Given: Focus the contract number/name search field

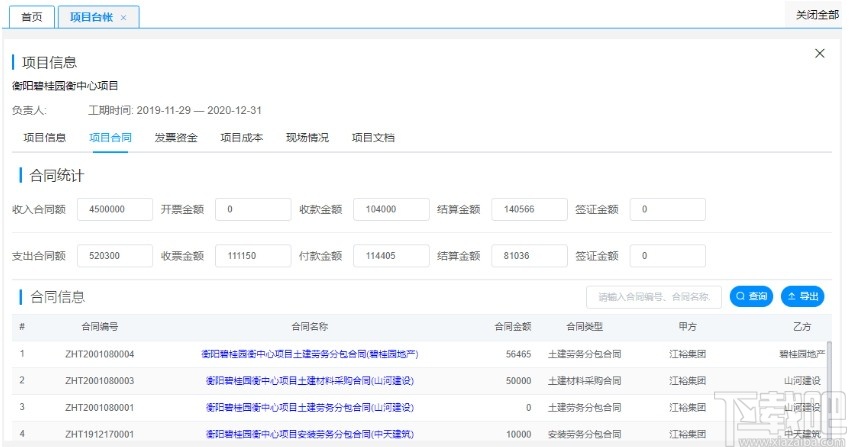Looking at the screenshot, I should 654,297.
